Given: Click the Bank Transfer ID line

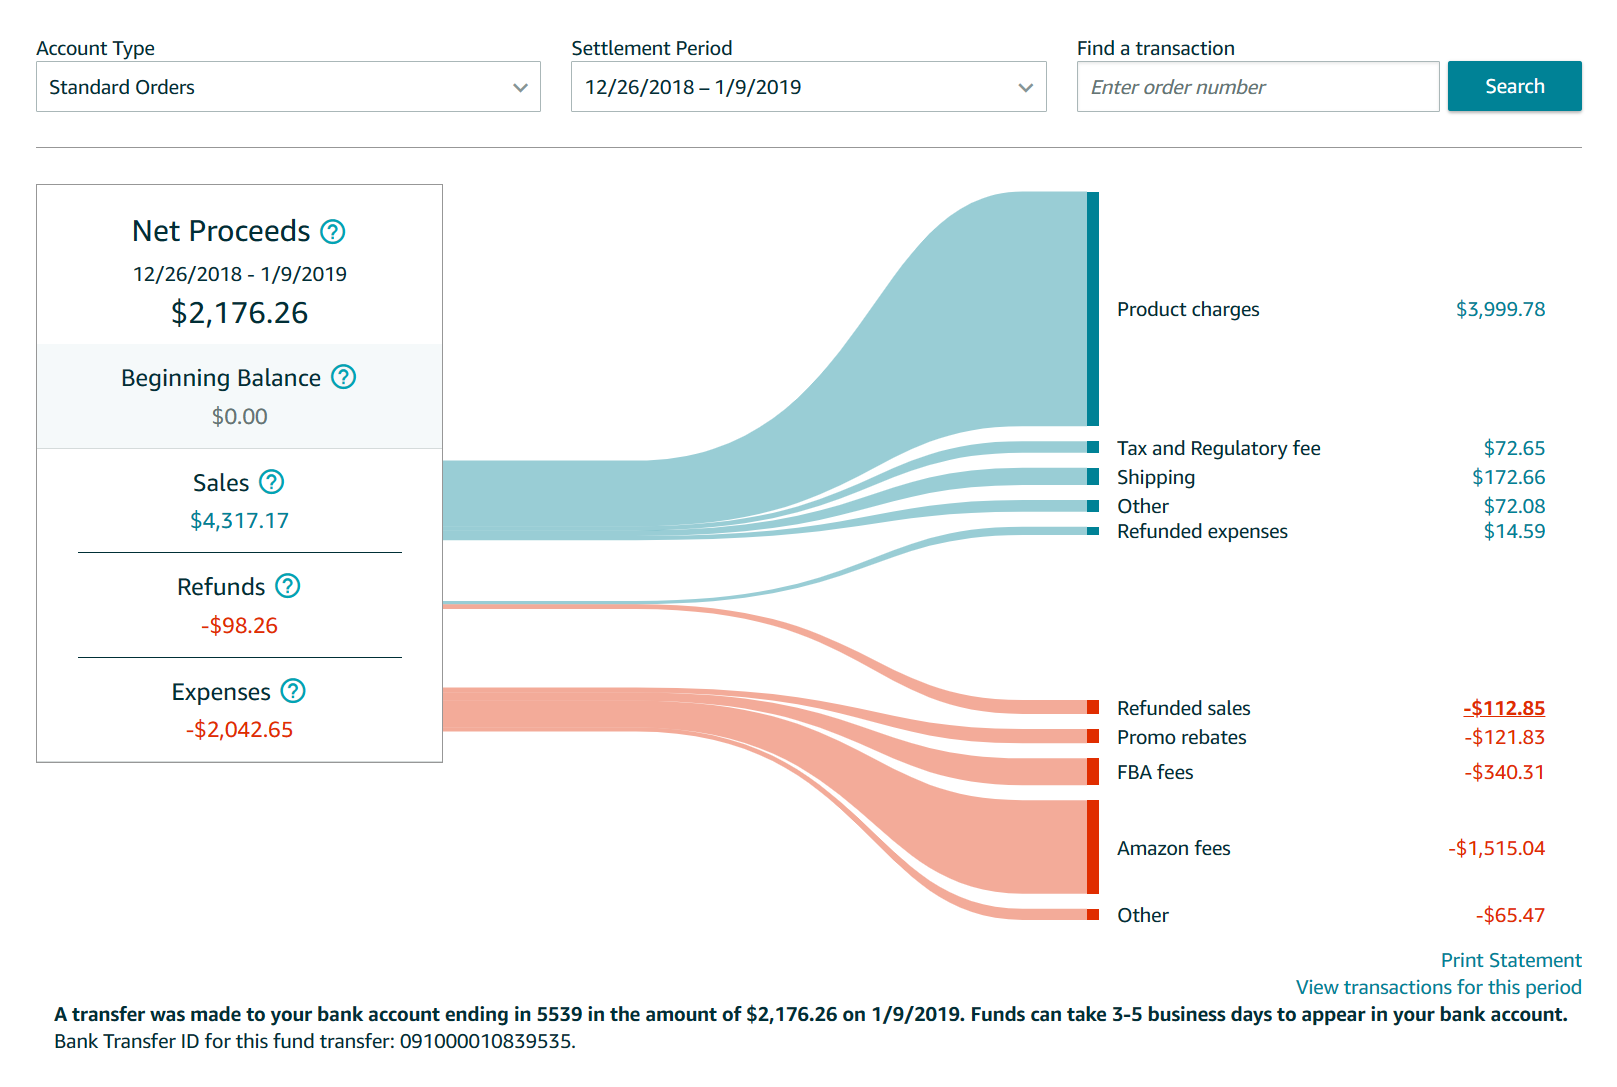Looking at the screenshot, I should click(x=315, y=1041).
